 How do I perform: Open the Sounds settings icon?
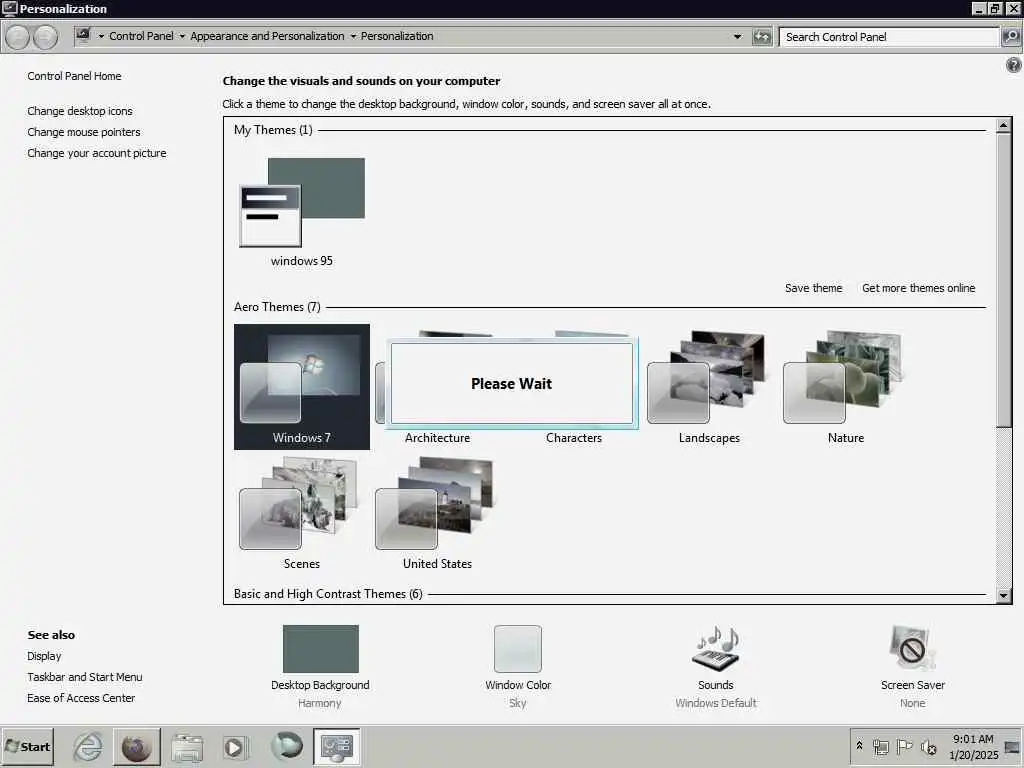[715, 648]
